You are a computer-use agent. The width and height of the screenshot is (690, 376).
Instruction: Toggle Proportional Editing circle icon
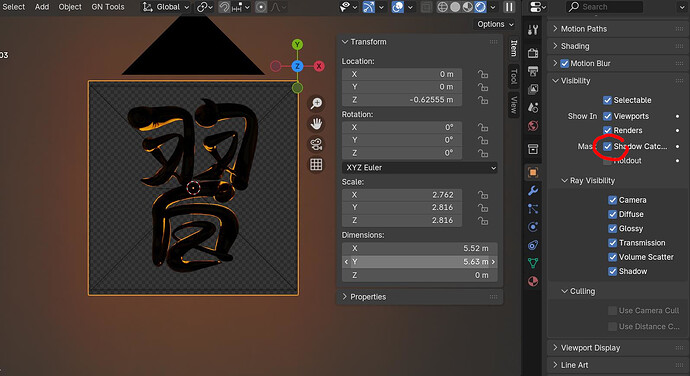(x=261, y=7)
